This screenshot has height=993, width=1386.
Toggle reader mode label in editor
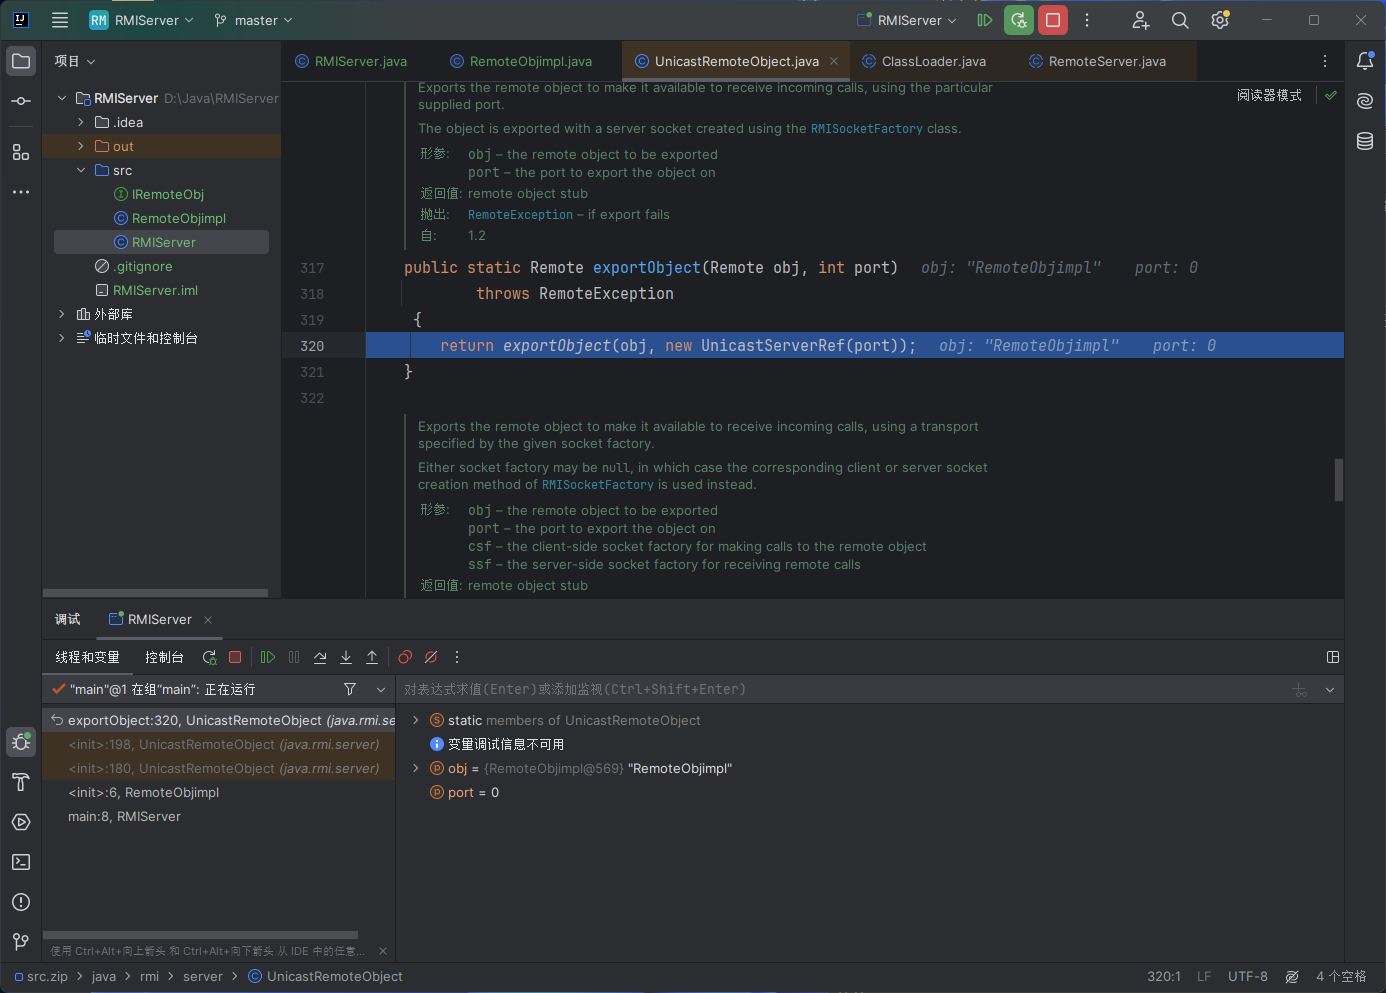pos(1269,95)
